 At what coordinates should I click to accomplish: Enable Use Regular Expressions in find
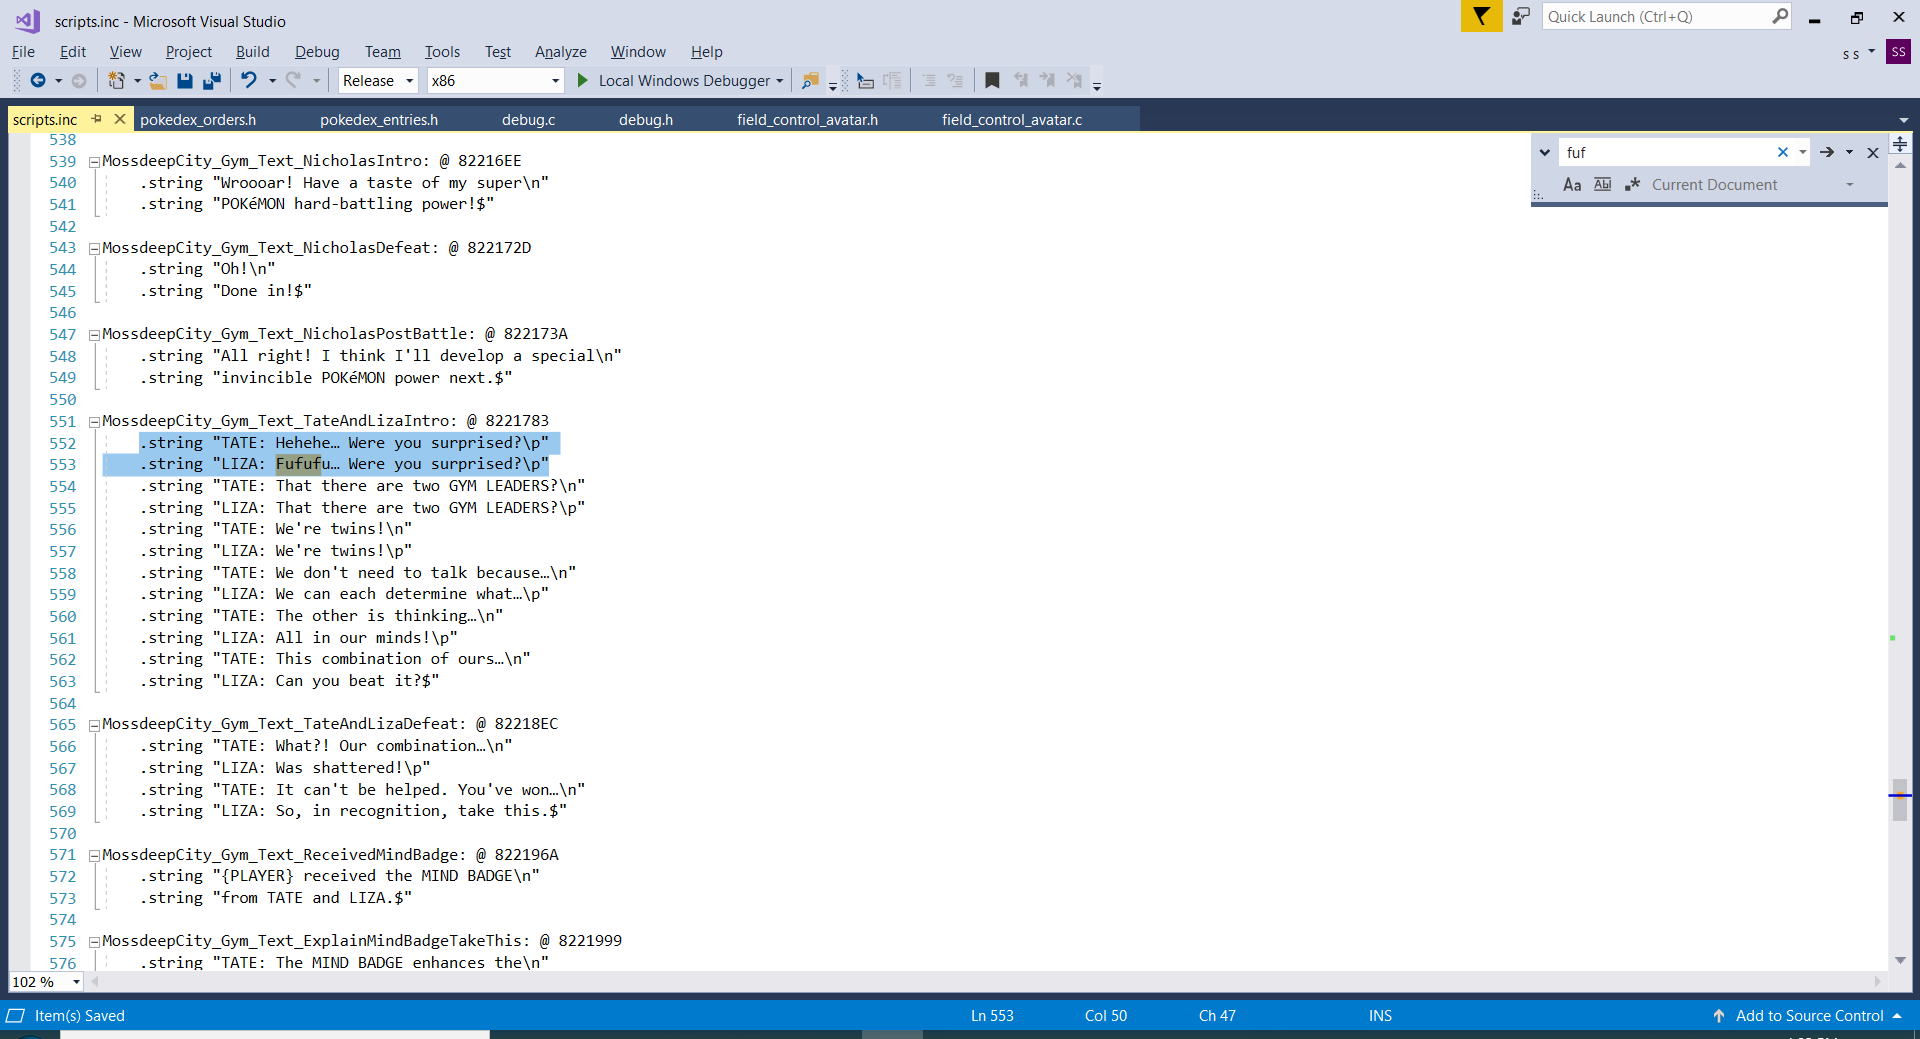click(1633, 185)
